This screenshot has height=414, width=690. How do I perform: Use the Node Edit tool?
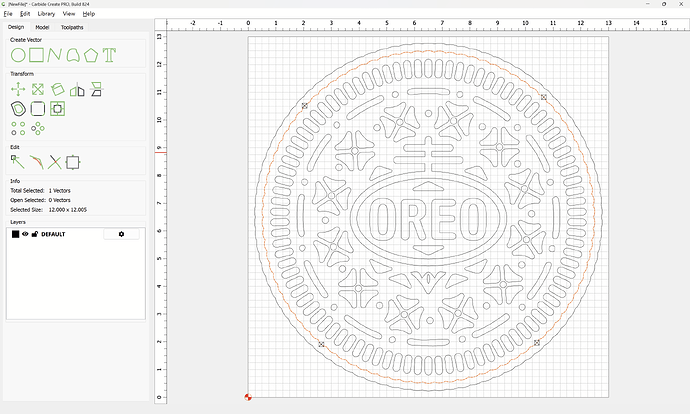coord(17,161)
